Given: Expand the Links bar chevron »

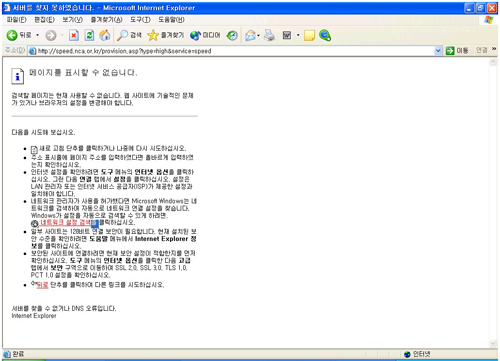Looking at the screenshot, I should coord(494,49).
